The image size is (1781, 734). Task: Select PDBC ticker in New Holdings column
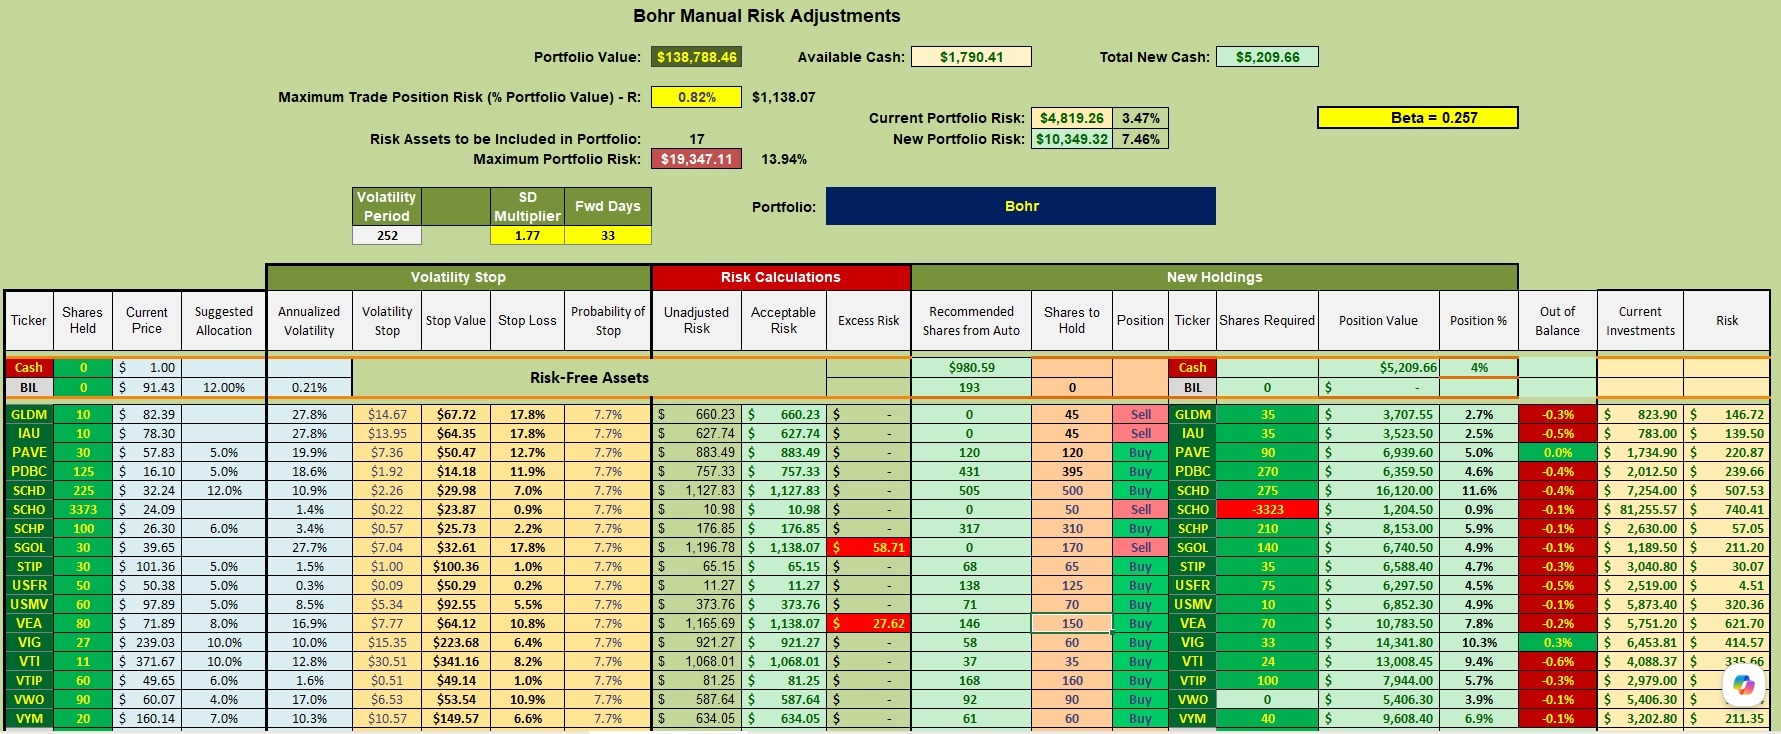pos(1192,472)
